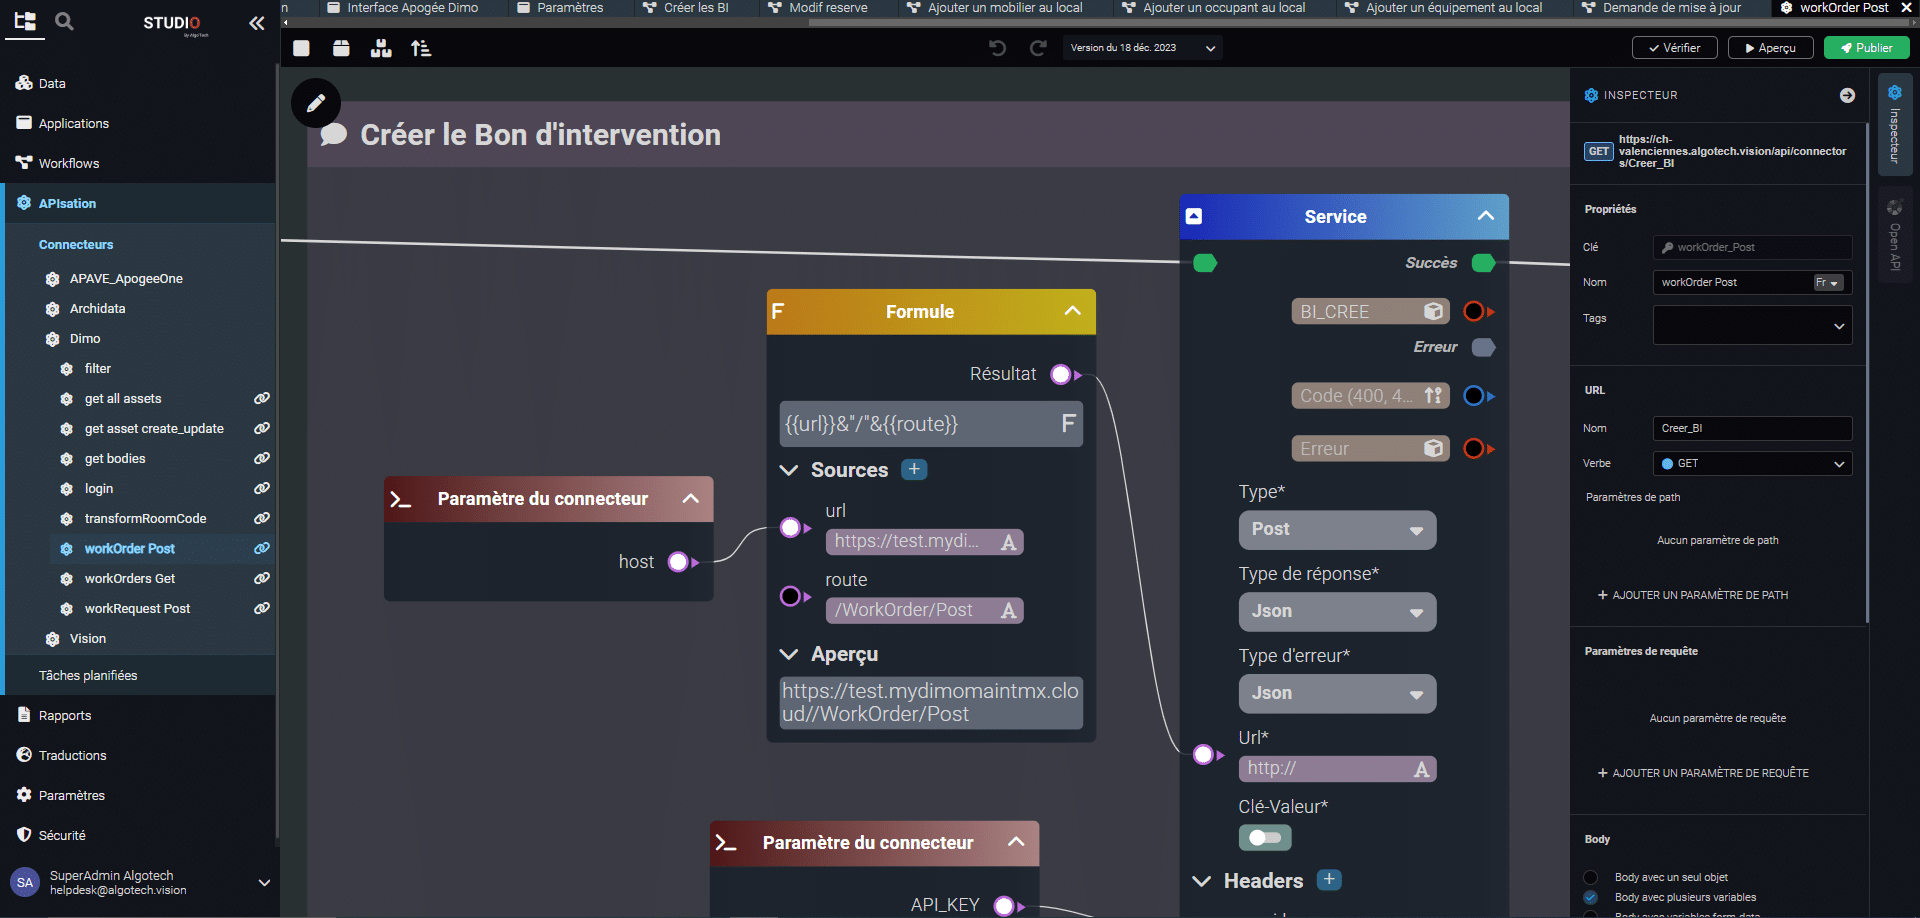The width and height of the screenshot is (1920, 918).
Task: Add a source with the Sources plus icon
Action: (x=914, y=470)
